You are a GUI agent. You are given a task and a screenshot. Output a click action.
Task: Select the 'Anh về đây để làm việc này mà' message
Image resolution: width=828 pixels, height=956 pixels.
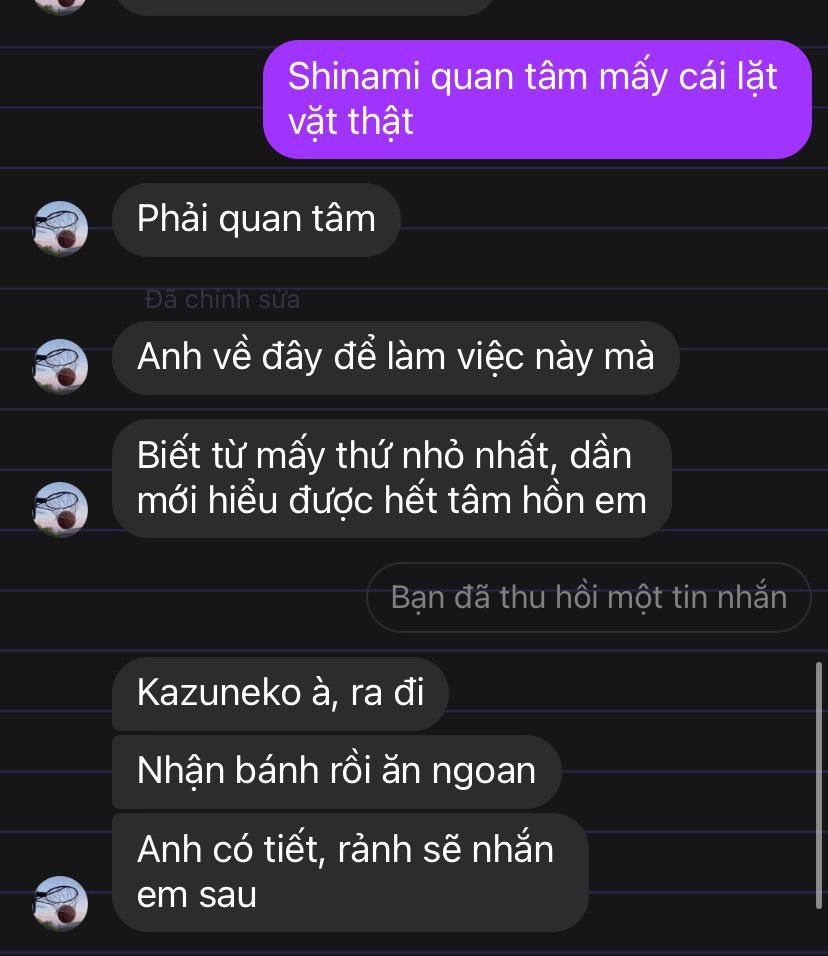click(x=396, y=357)
